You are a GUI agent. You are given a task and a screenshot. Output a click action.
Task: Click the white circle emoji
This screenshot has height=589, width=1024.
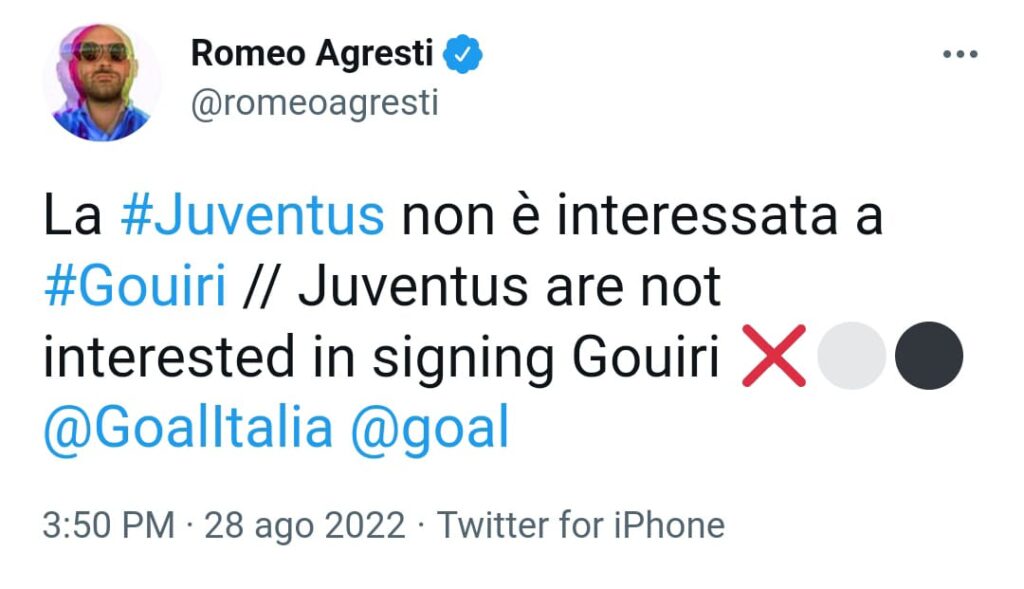pyautogui.click(x=851, y=358)
